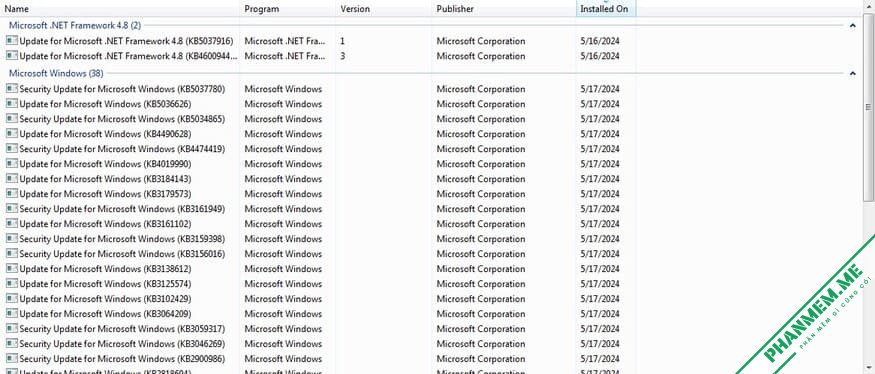The height and width of the screenshot is (374, 875).
Task: Click the icon beside update KB4019990
Action: coord(12,164)
